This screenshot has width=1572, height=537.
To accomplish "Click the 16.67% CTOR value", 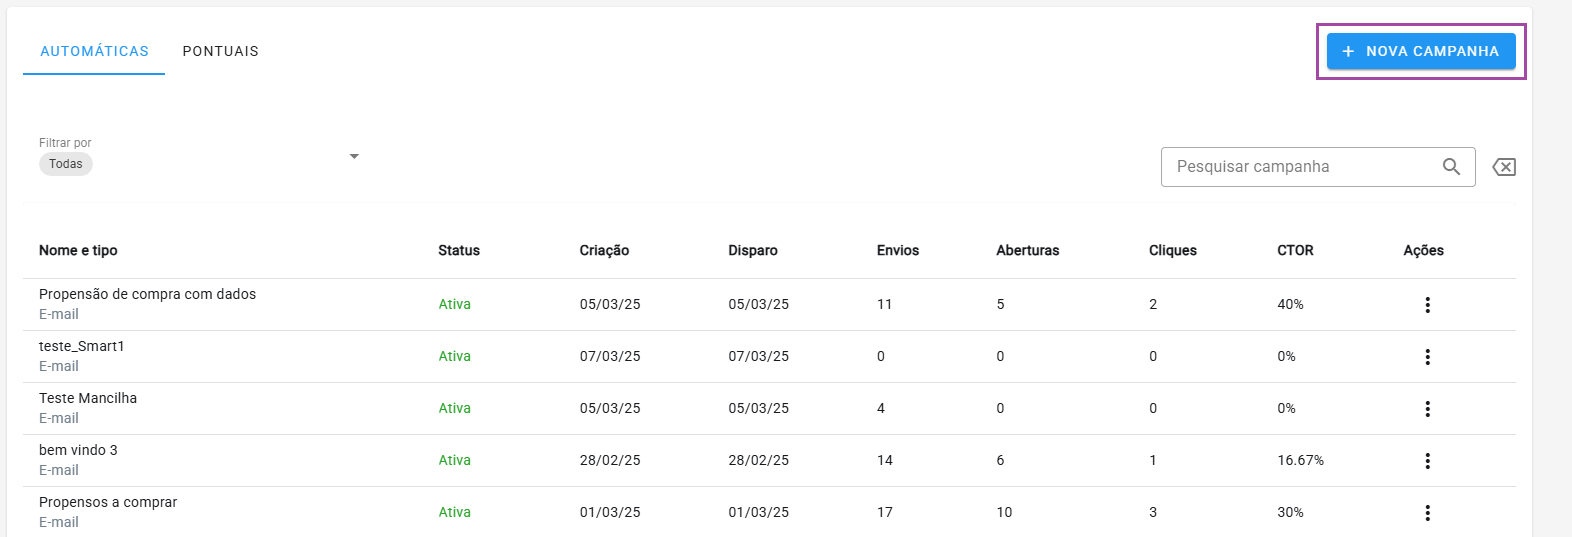I will (1300, 460).
